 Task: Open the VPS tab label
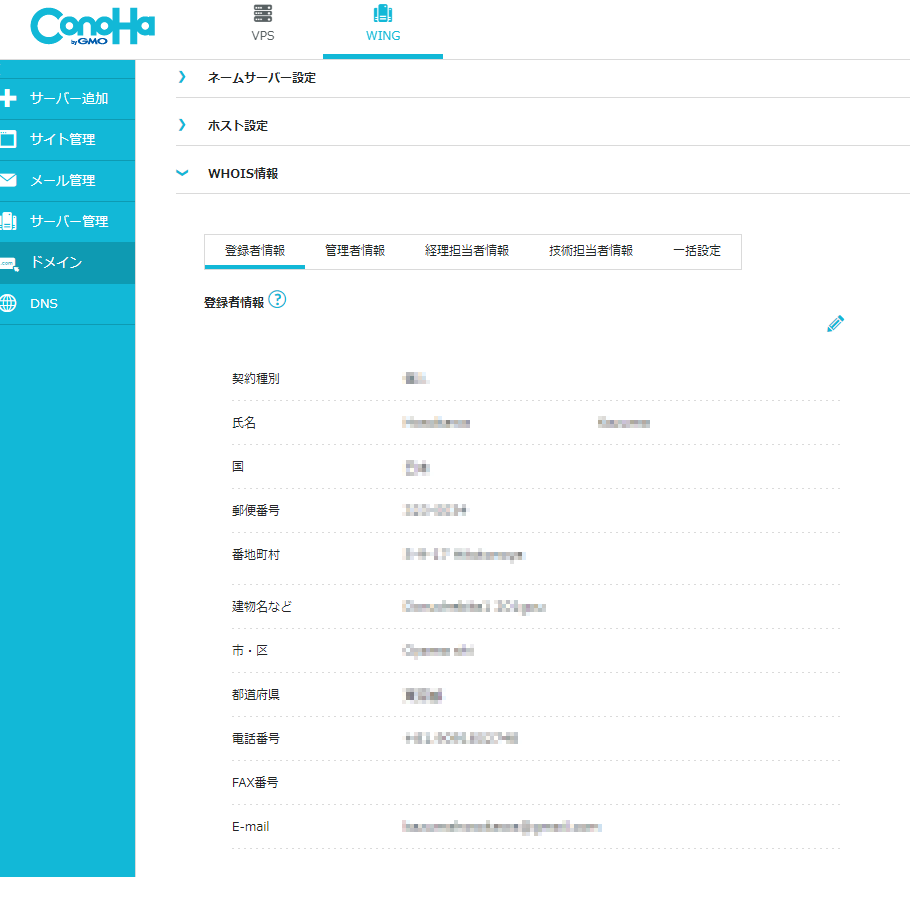[263, 36]
